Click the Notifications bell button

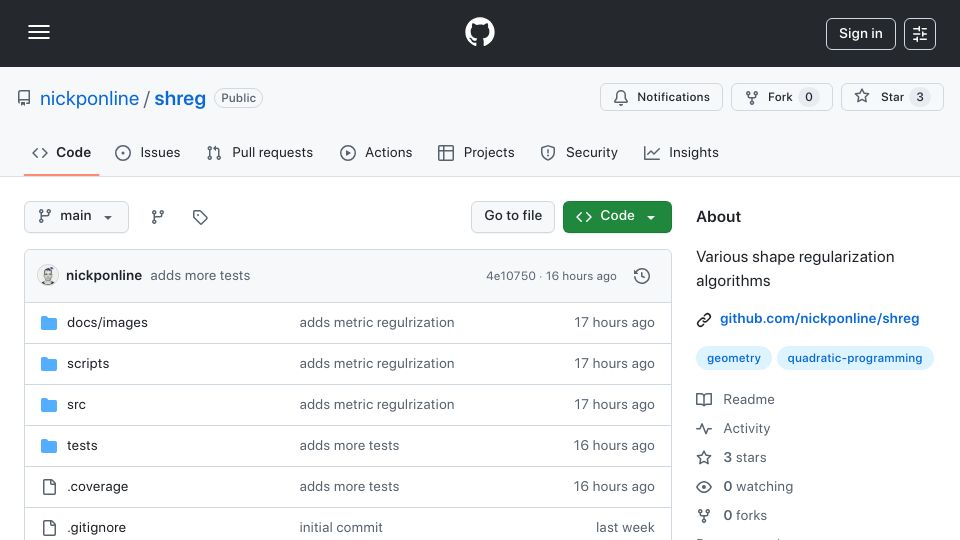[x=661, y=97]
